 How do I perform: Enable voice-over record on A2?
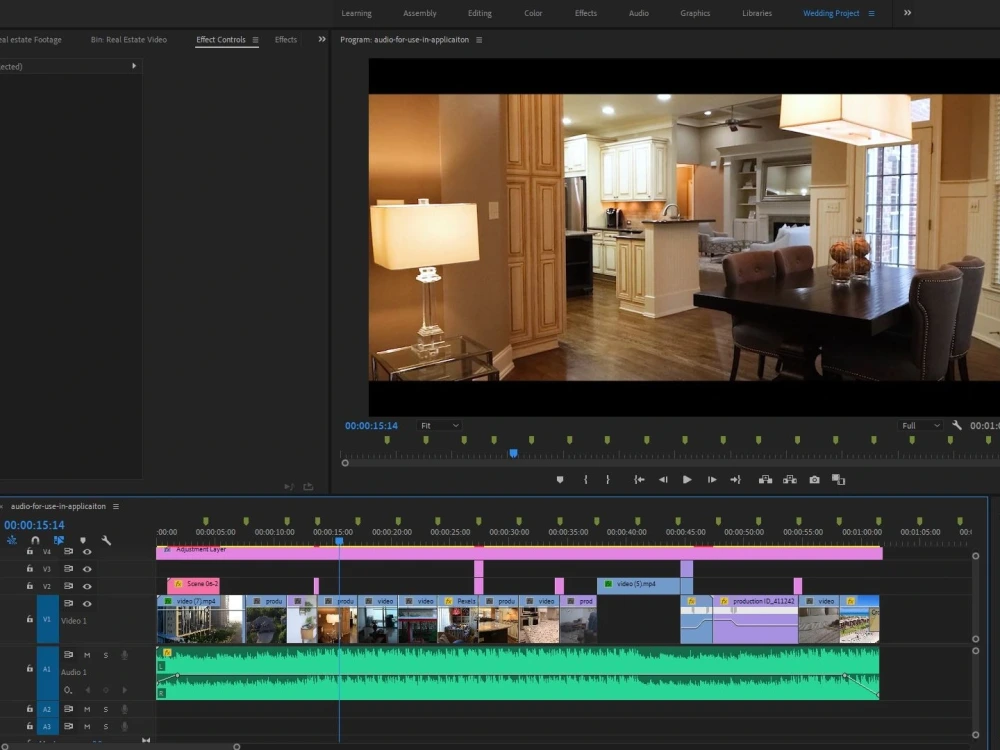pos(125,709)
